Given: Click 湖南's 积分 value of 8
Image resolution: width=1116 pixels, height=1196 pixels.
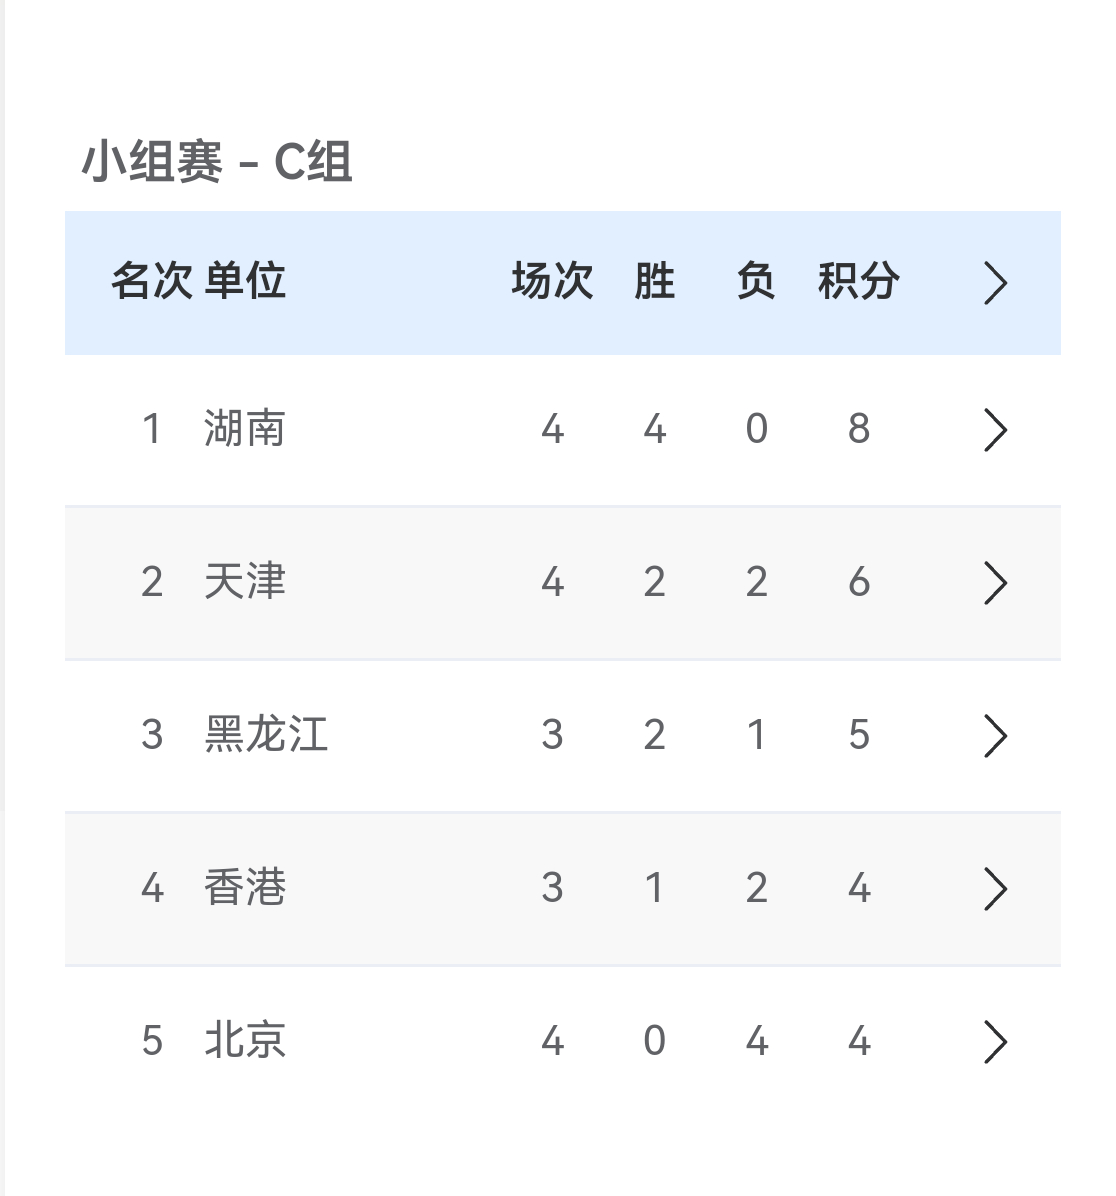Looking at the screenshot, I should 860,430.
